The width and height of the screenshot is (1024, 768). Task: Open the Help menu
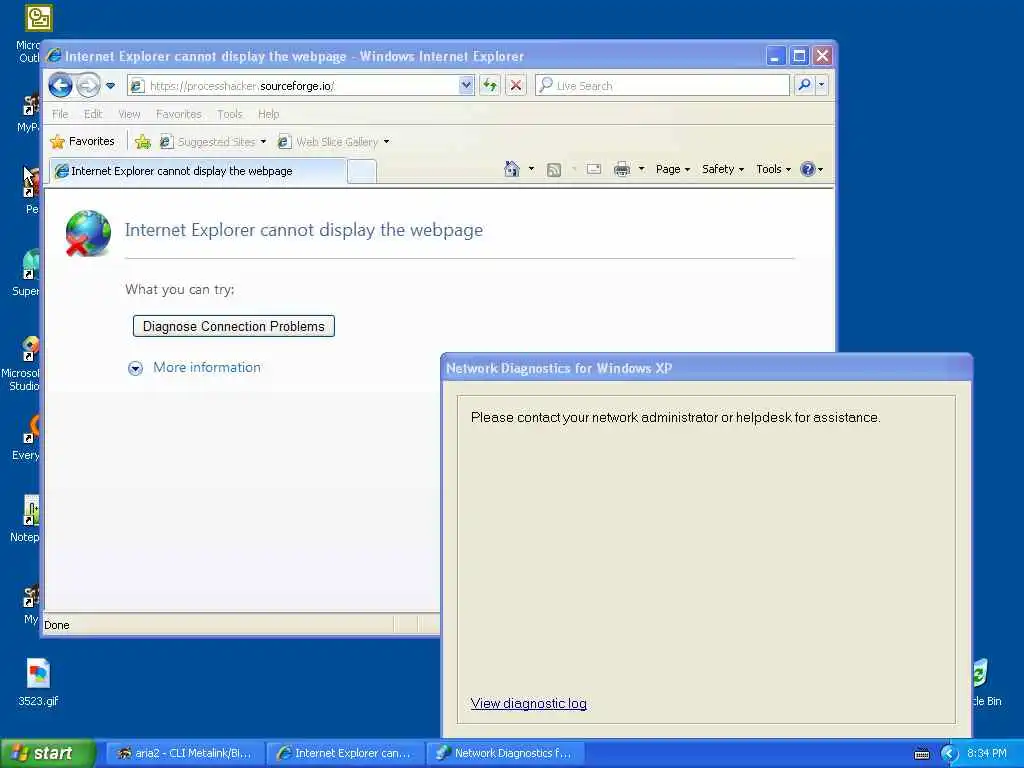pyautogui.click(x=268, y=114)
